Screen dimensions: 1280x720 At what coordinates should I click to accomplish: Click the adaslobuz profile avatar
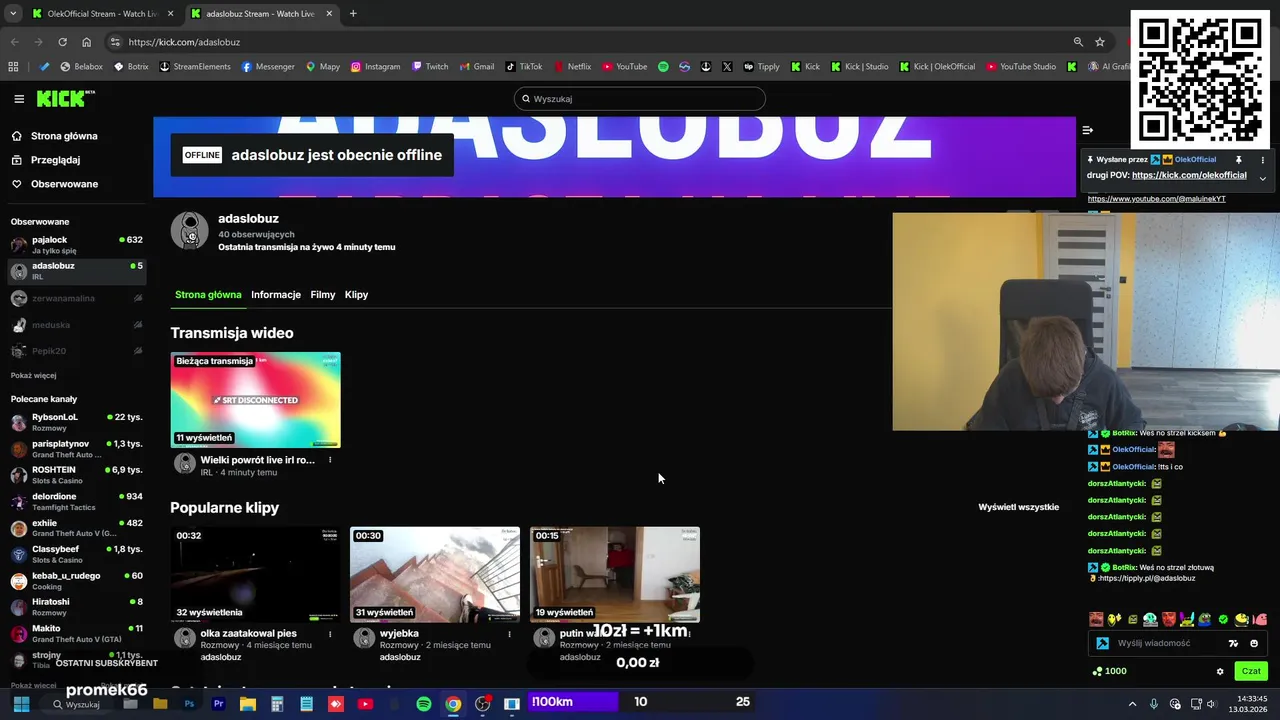189,230
